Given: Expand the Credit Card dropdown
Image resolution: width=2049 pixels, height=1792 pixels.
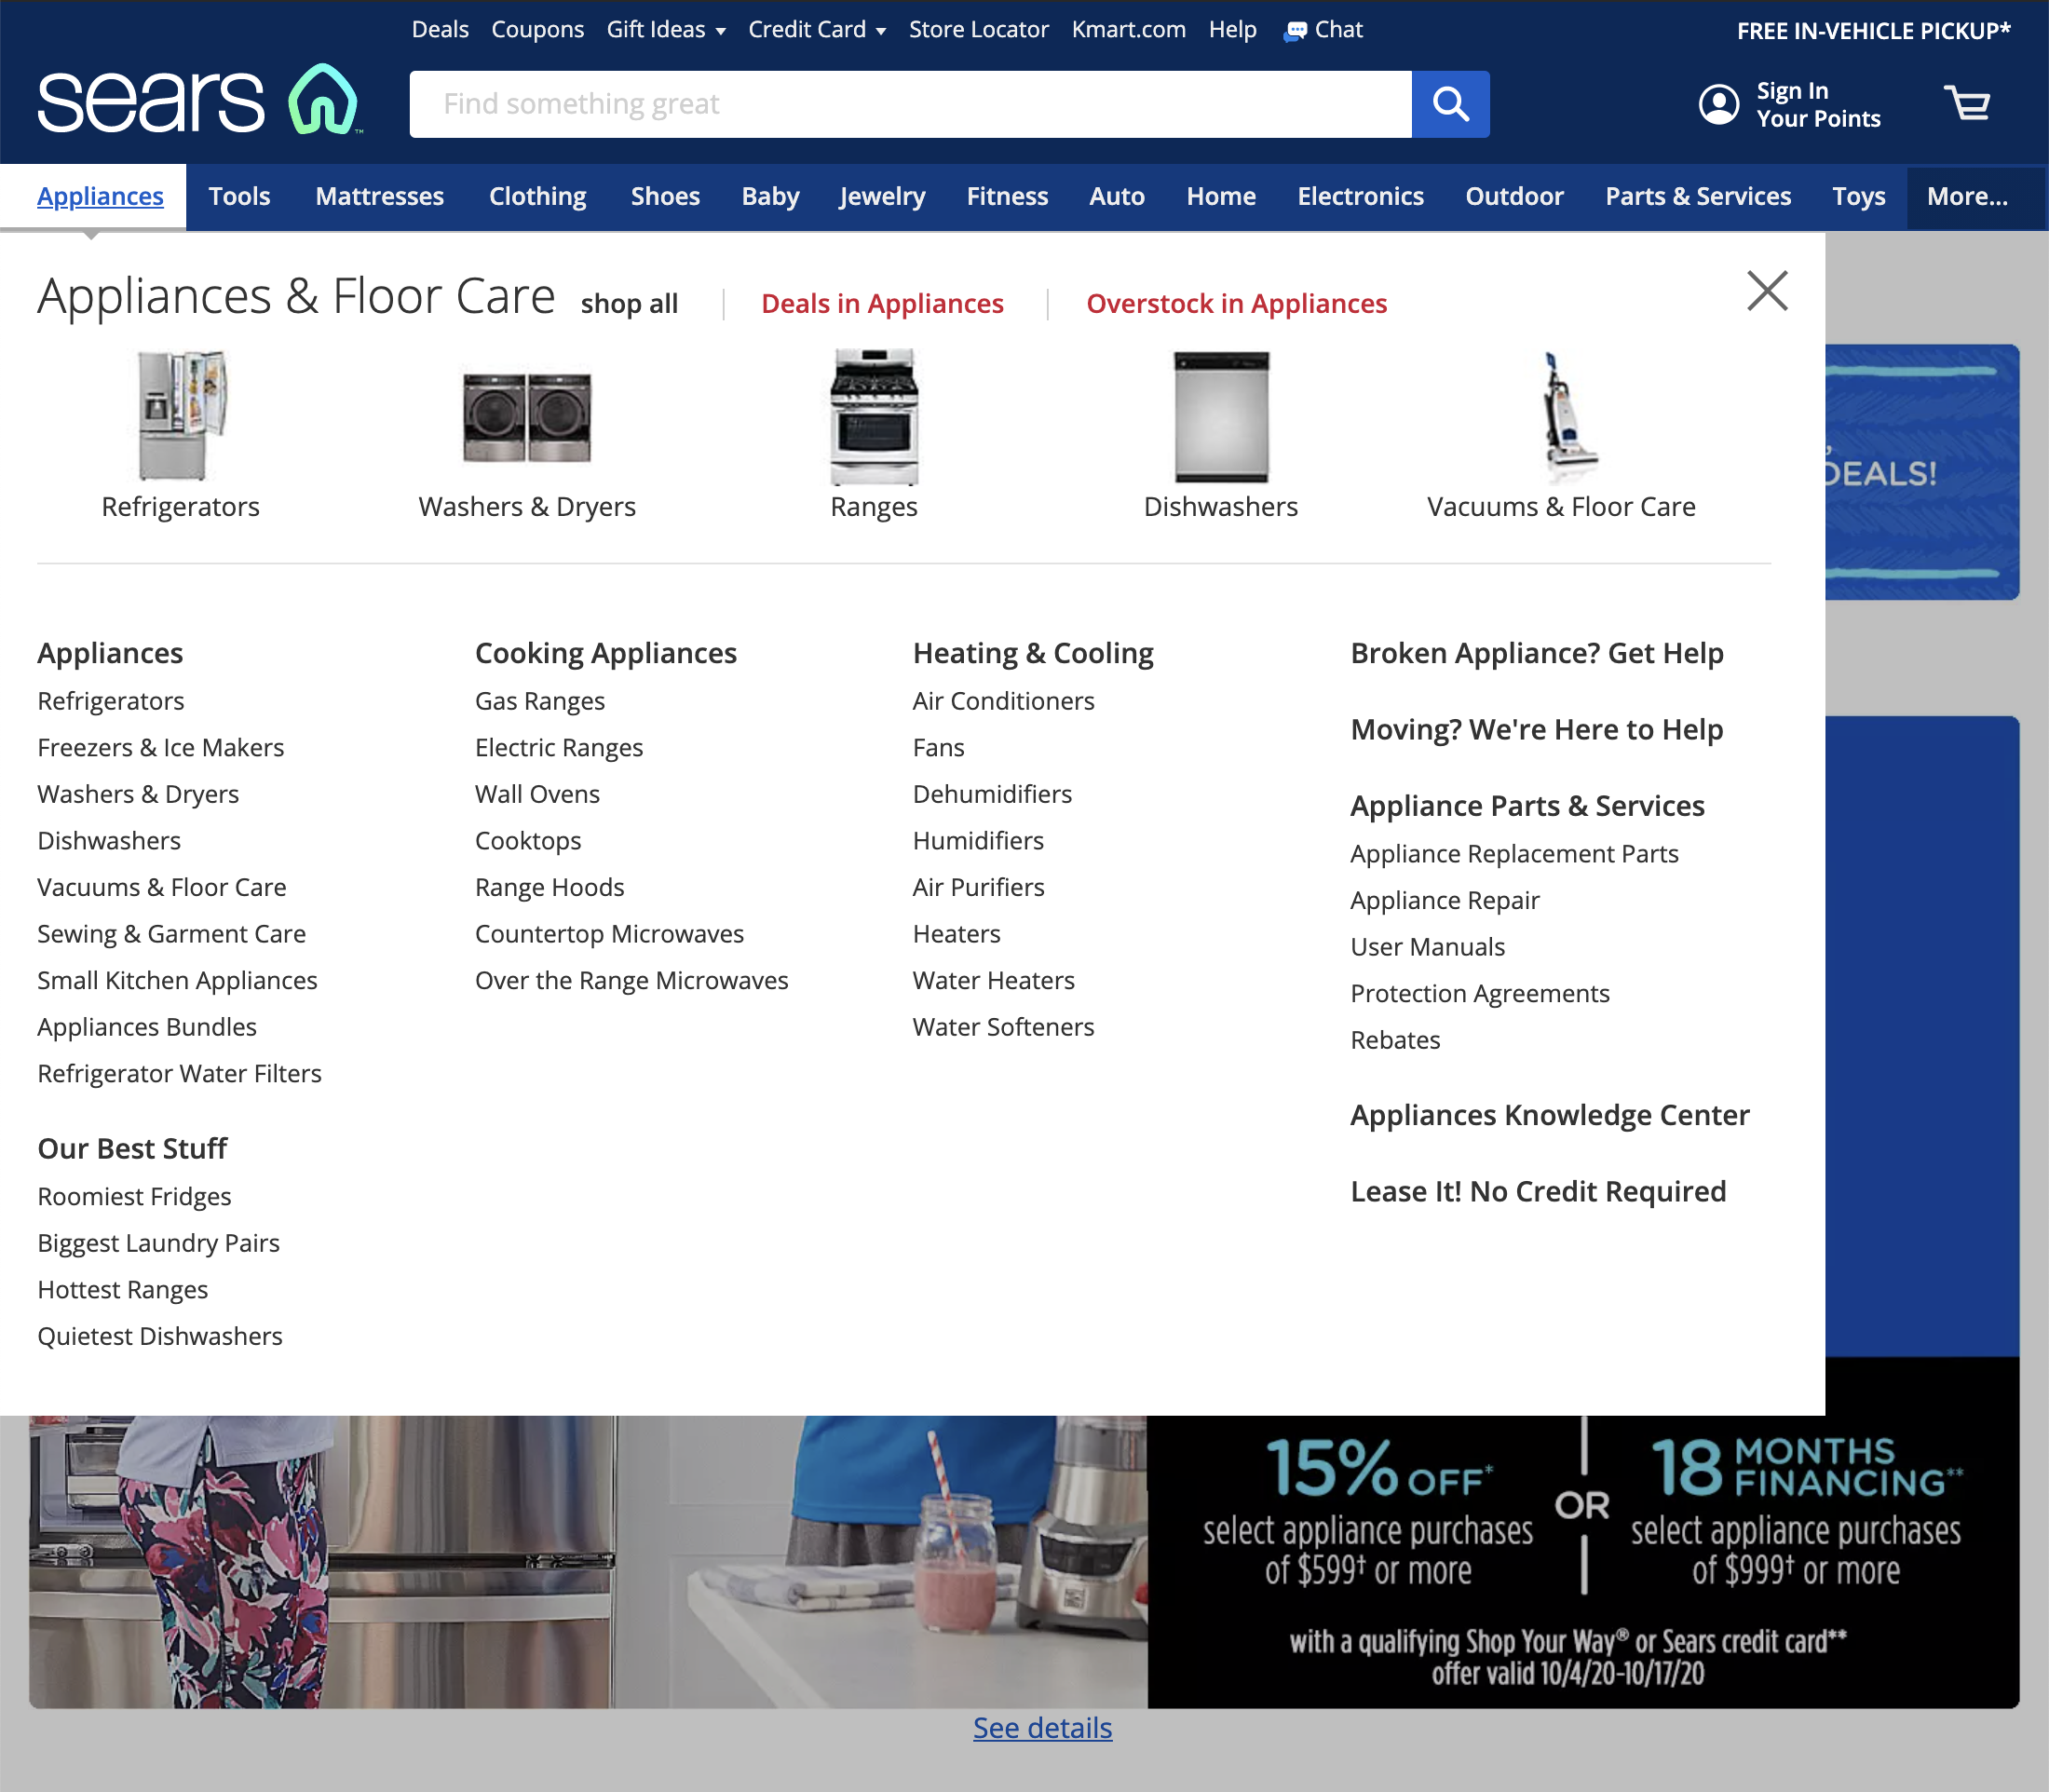Looking at the screenshot, I should coord(817,30).
